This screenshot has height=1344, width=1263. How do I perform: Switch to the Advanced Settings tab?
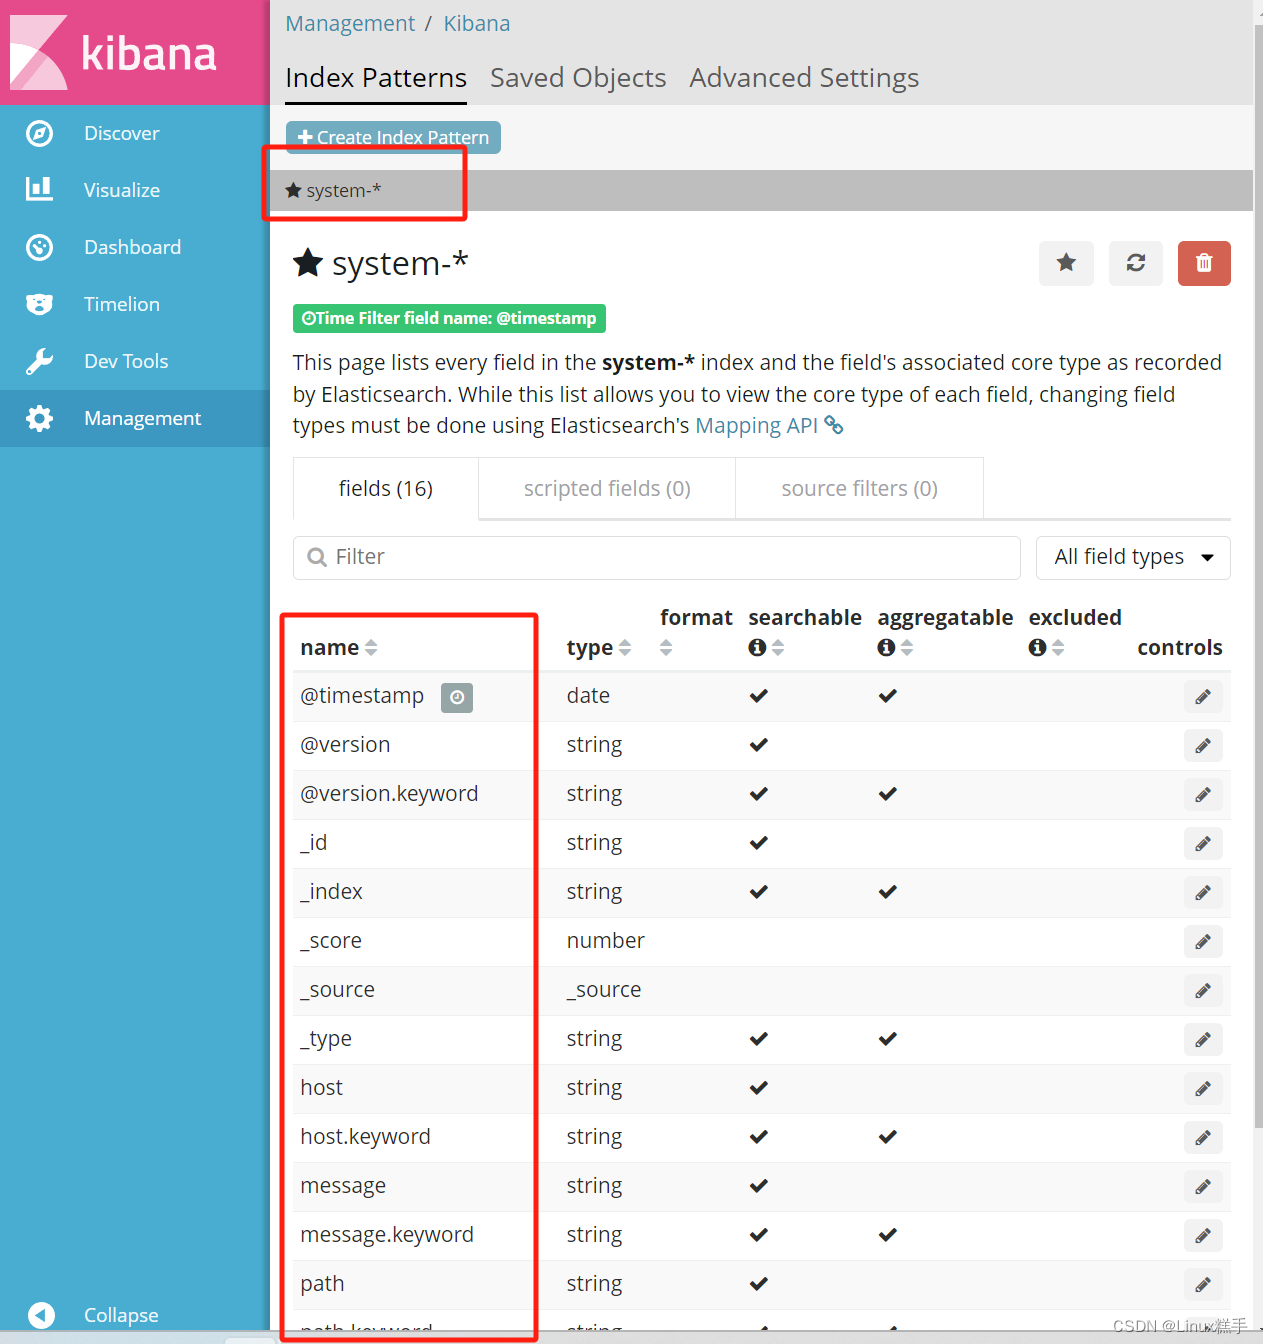(804, 78)
